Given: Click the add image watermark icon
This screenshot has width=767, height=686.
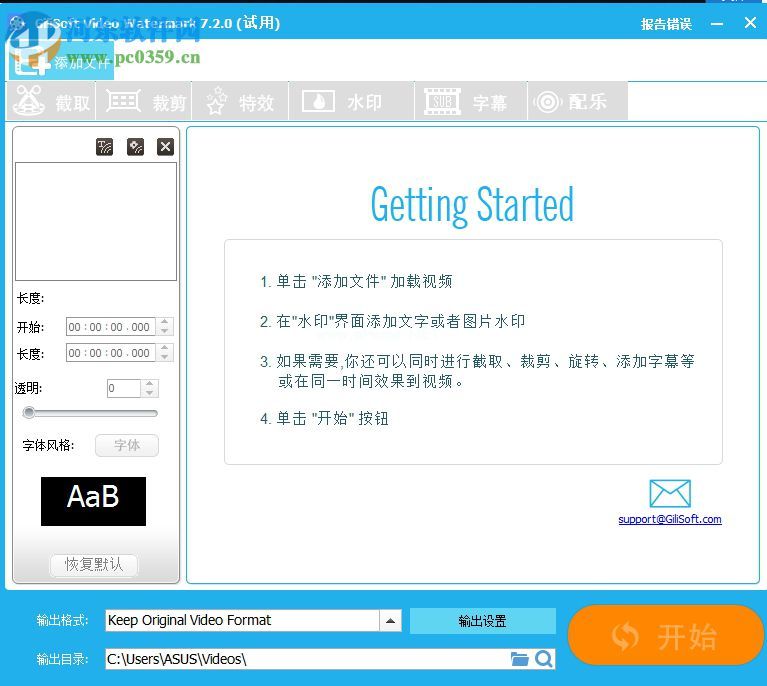Looking at the screenshot, I should coord(135,147).
